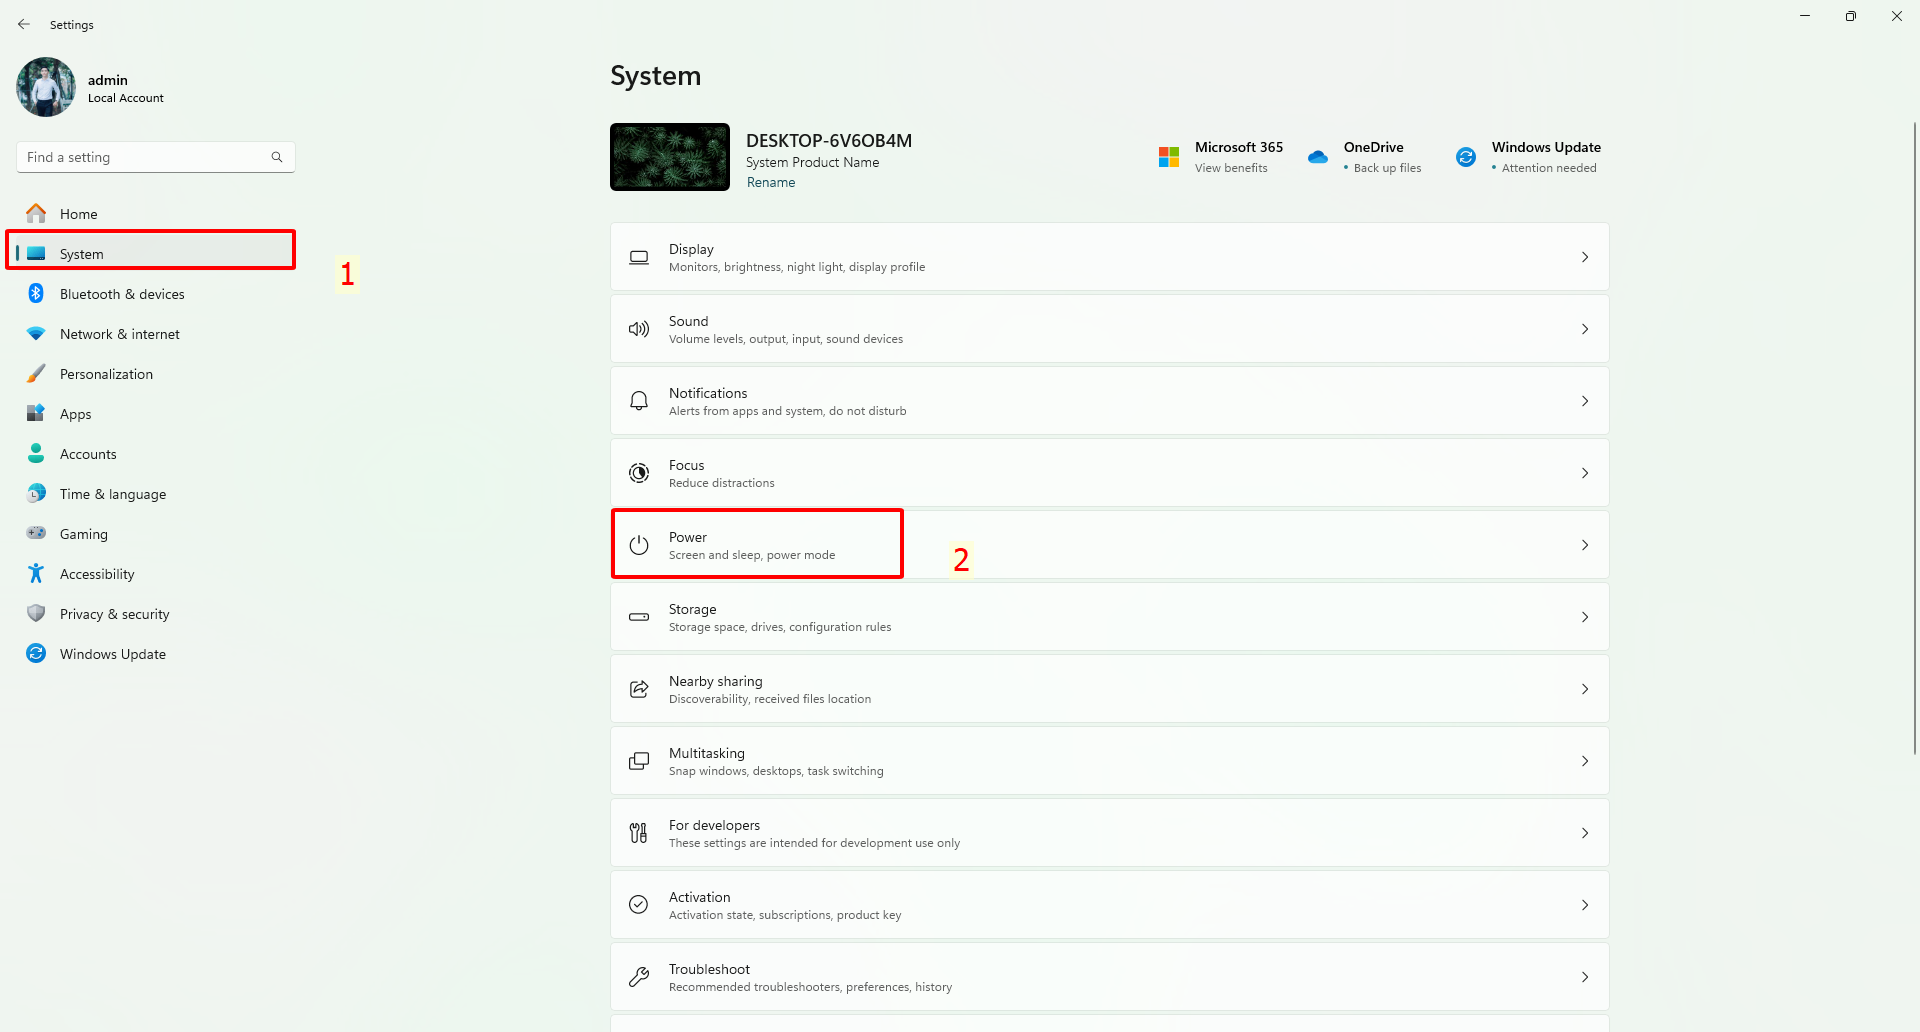Viewport: 1920px width, 1032px height.
Task: Click the Windows Update icon in sidebar
Action: pyautogui.click(x=36, y=653)
